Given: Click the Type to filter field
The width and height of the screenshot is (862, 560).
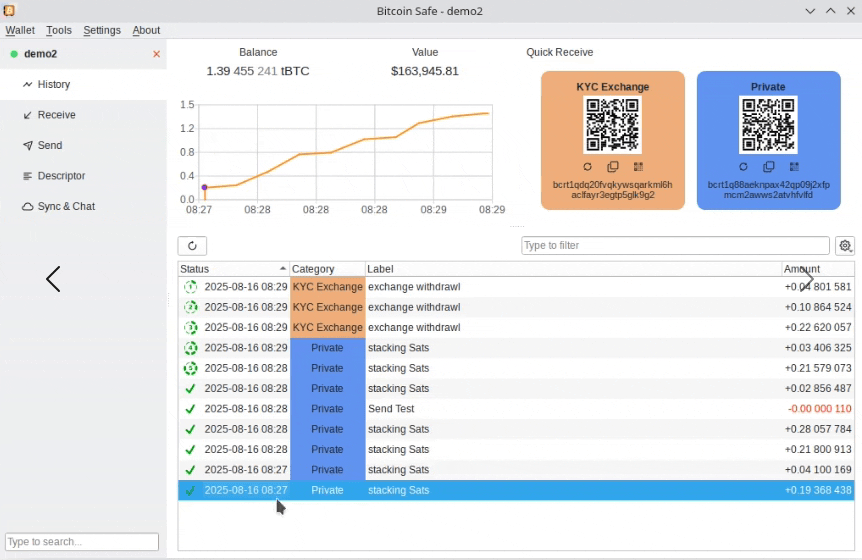Looking at the screenshot, I should (675, 246).
